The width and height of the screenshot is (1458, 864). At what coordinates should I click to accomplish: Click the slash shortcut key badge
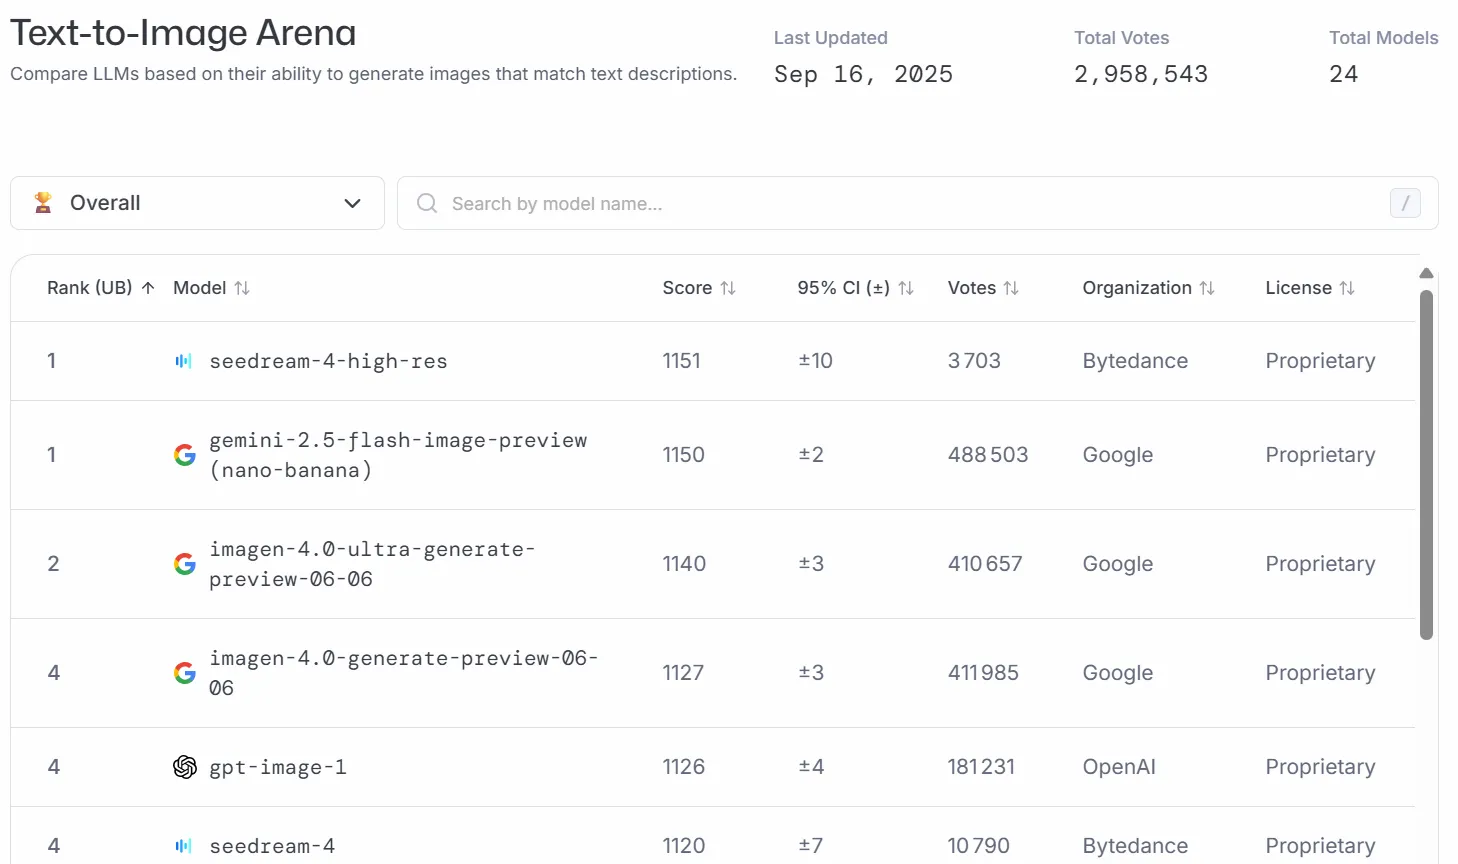(1405, 203)
